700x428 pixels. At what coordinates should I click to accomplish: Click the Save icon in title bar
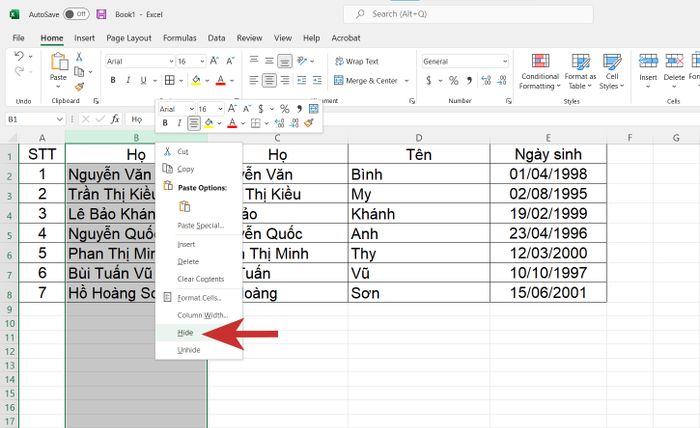(101, 14)
